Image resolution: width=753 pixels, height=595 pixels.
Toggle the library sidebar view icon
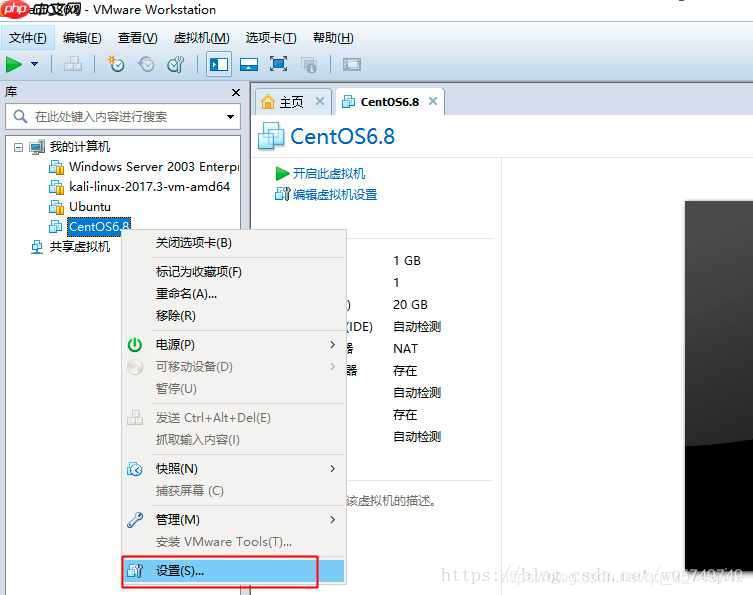pyautogui.click(x=219, y=64)
